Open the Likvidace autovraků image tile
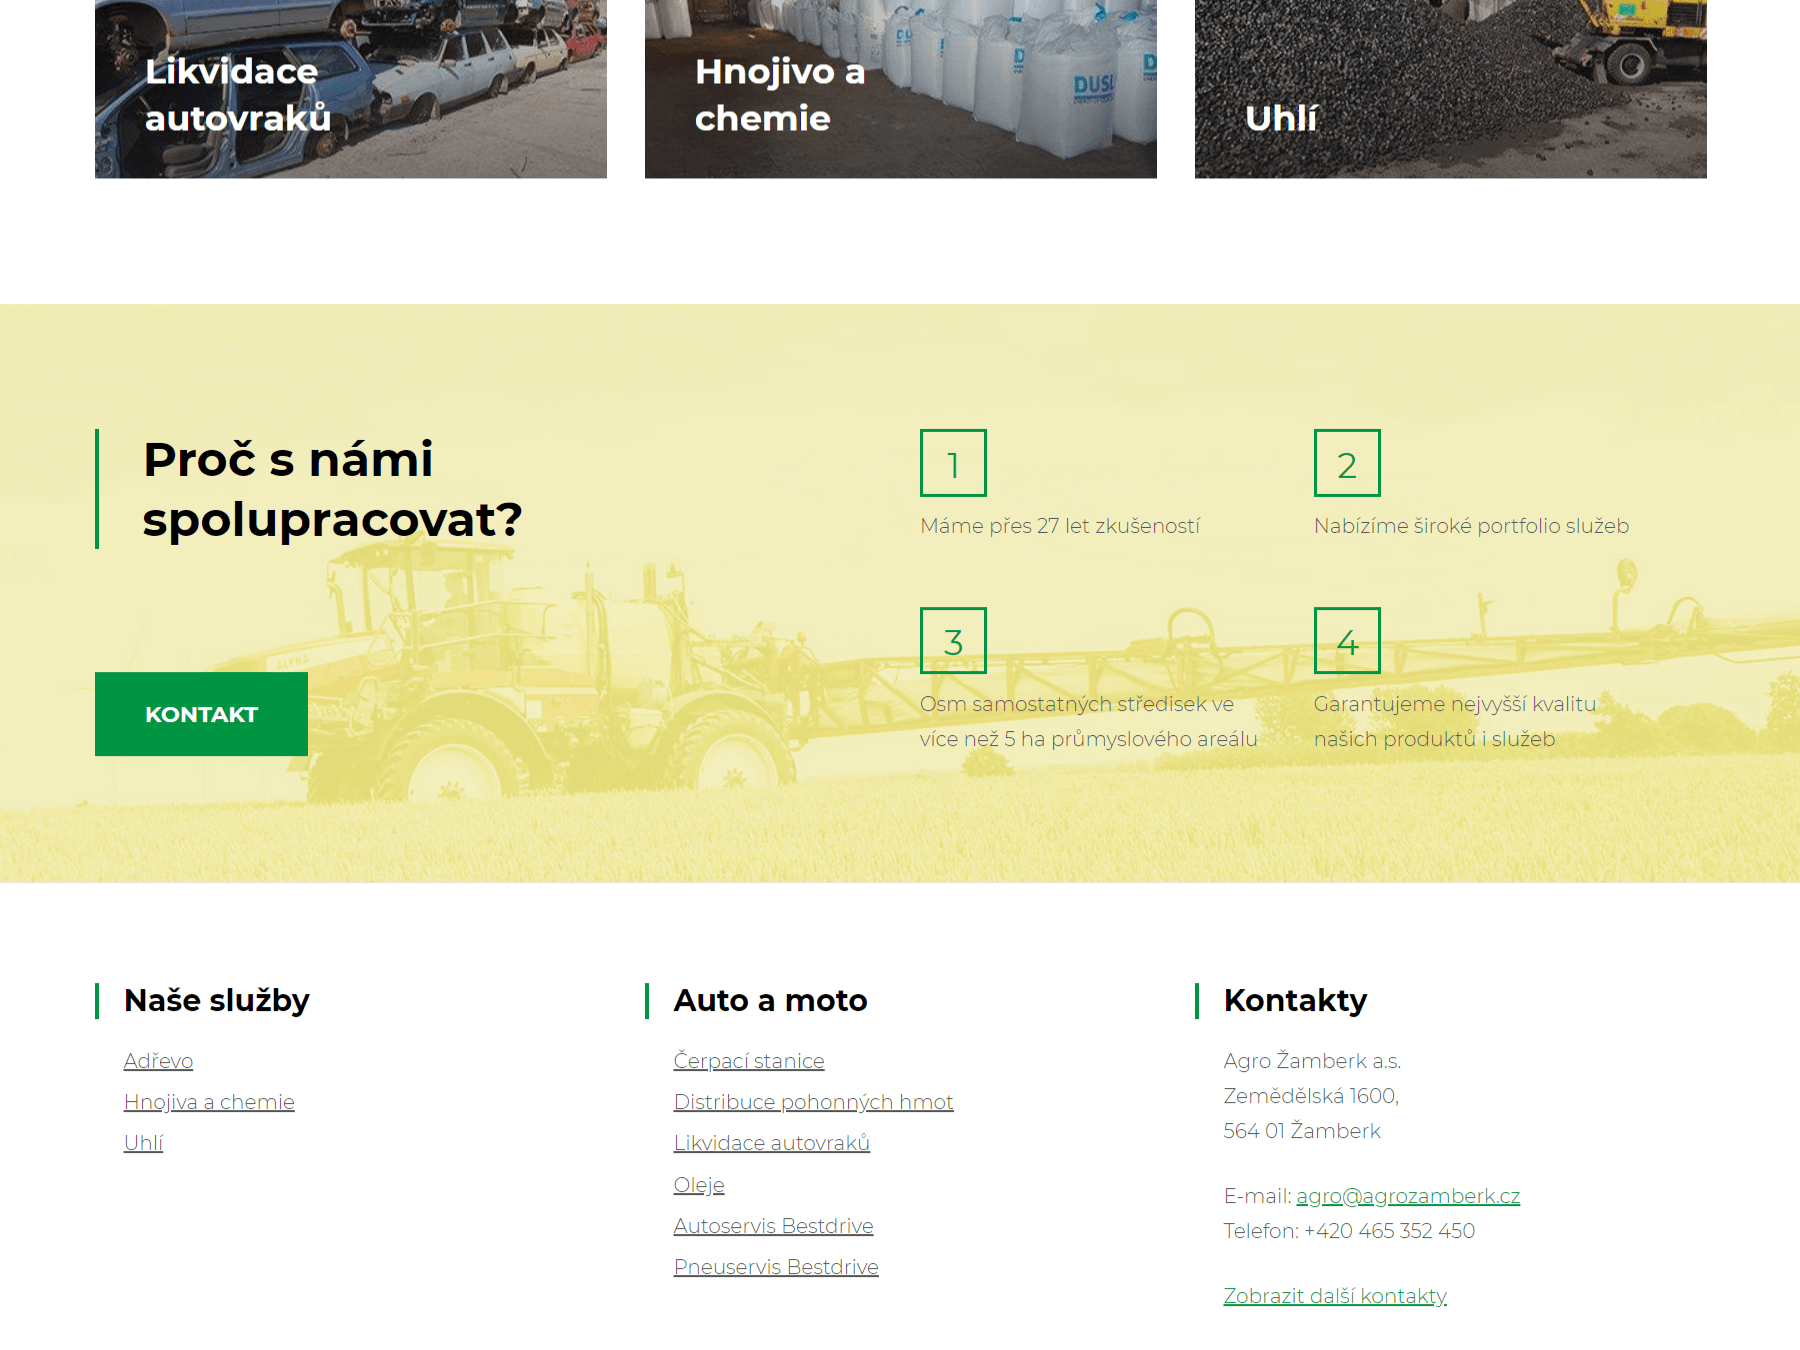Screen dimensions: 1800x1350 pos(350,90)
